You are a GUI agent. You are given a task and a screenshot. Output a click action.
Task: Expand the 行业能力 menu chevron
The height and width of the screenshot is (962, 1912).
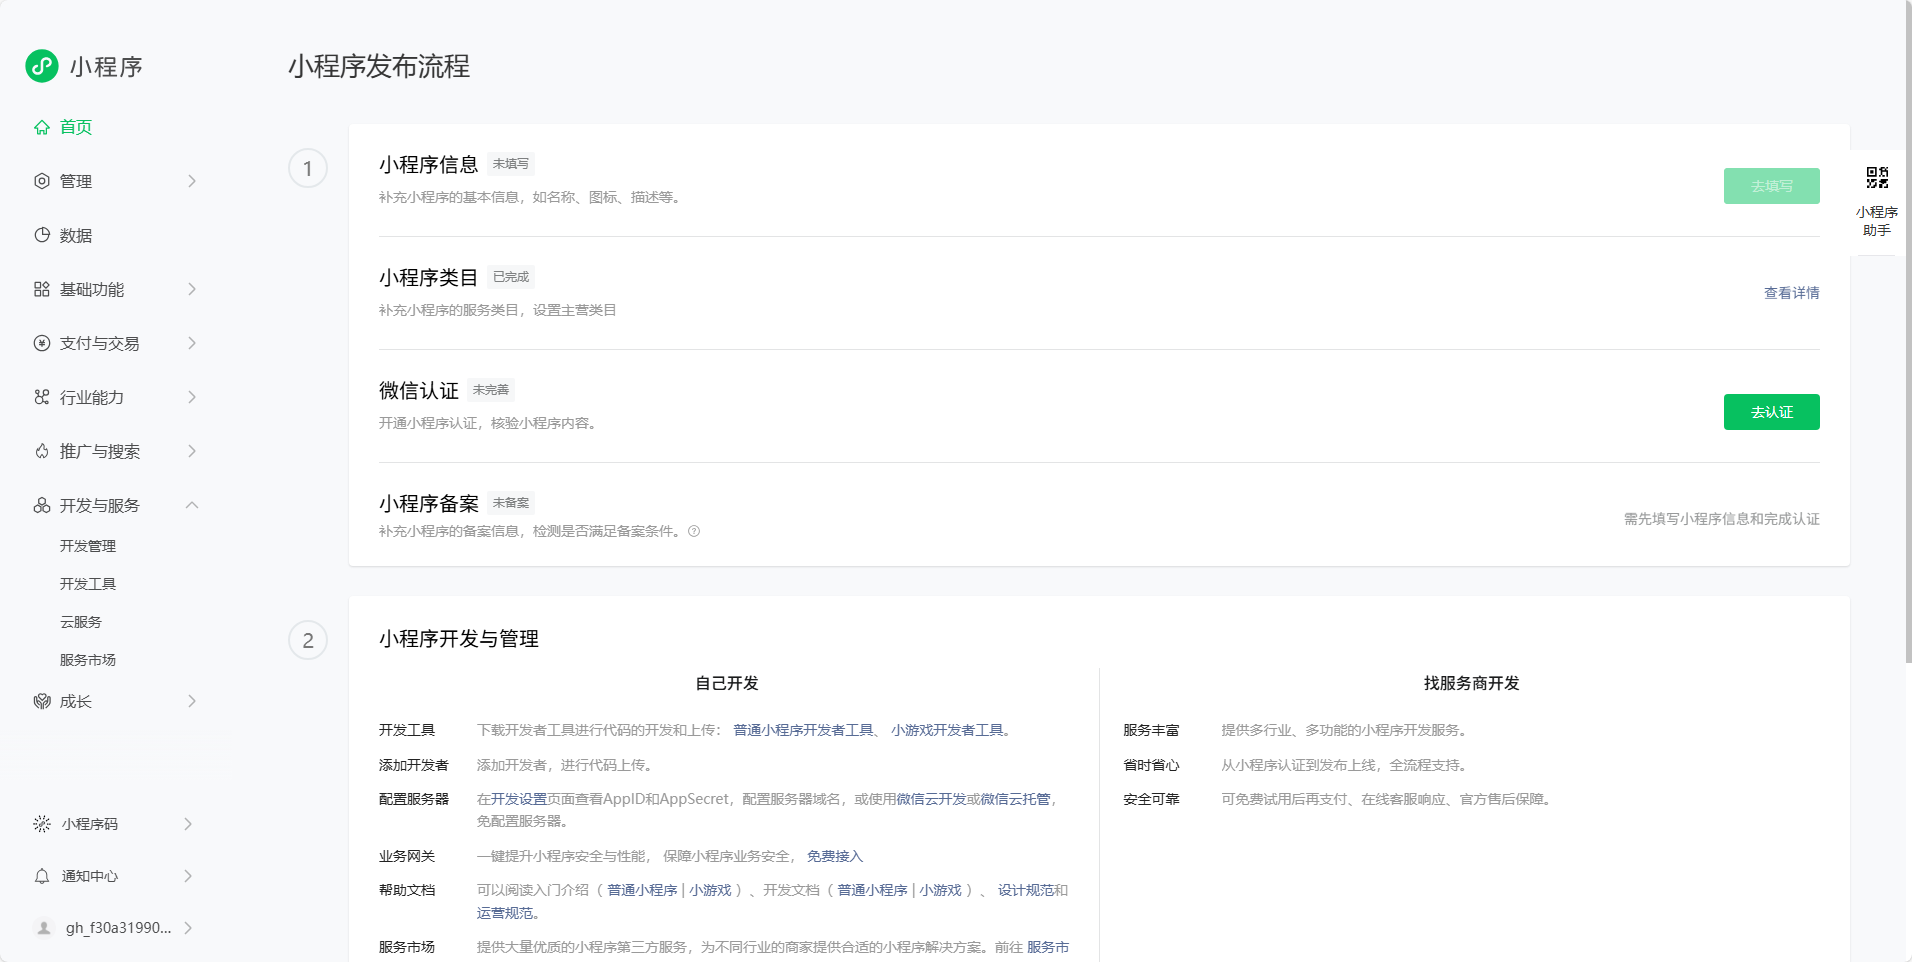[192, 397]
